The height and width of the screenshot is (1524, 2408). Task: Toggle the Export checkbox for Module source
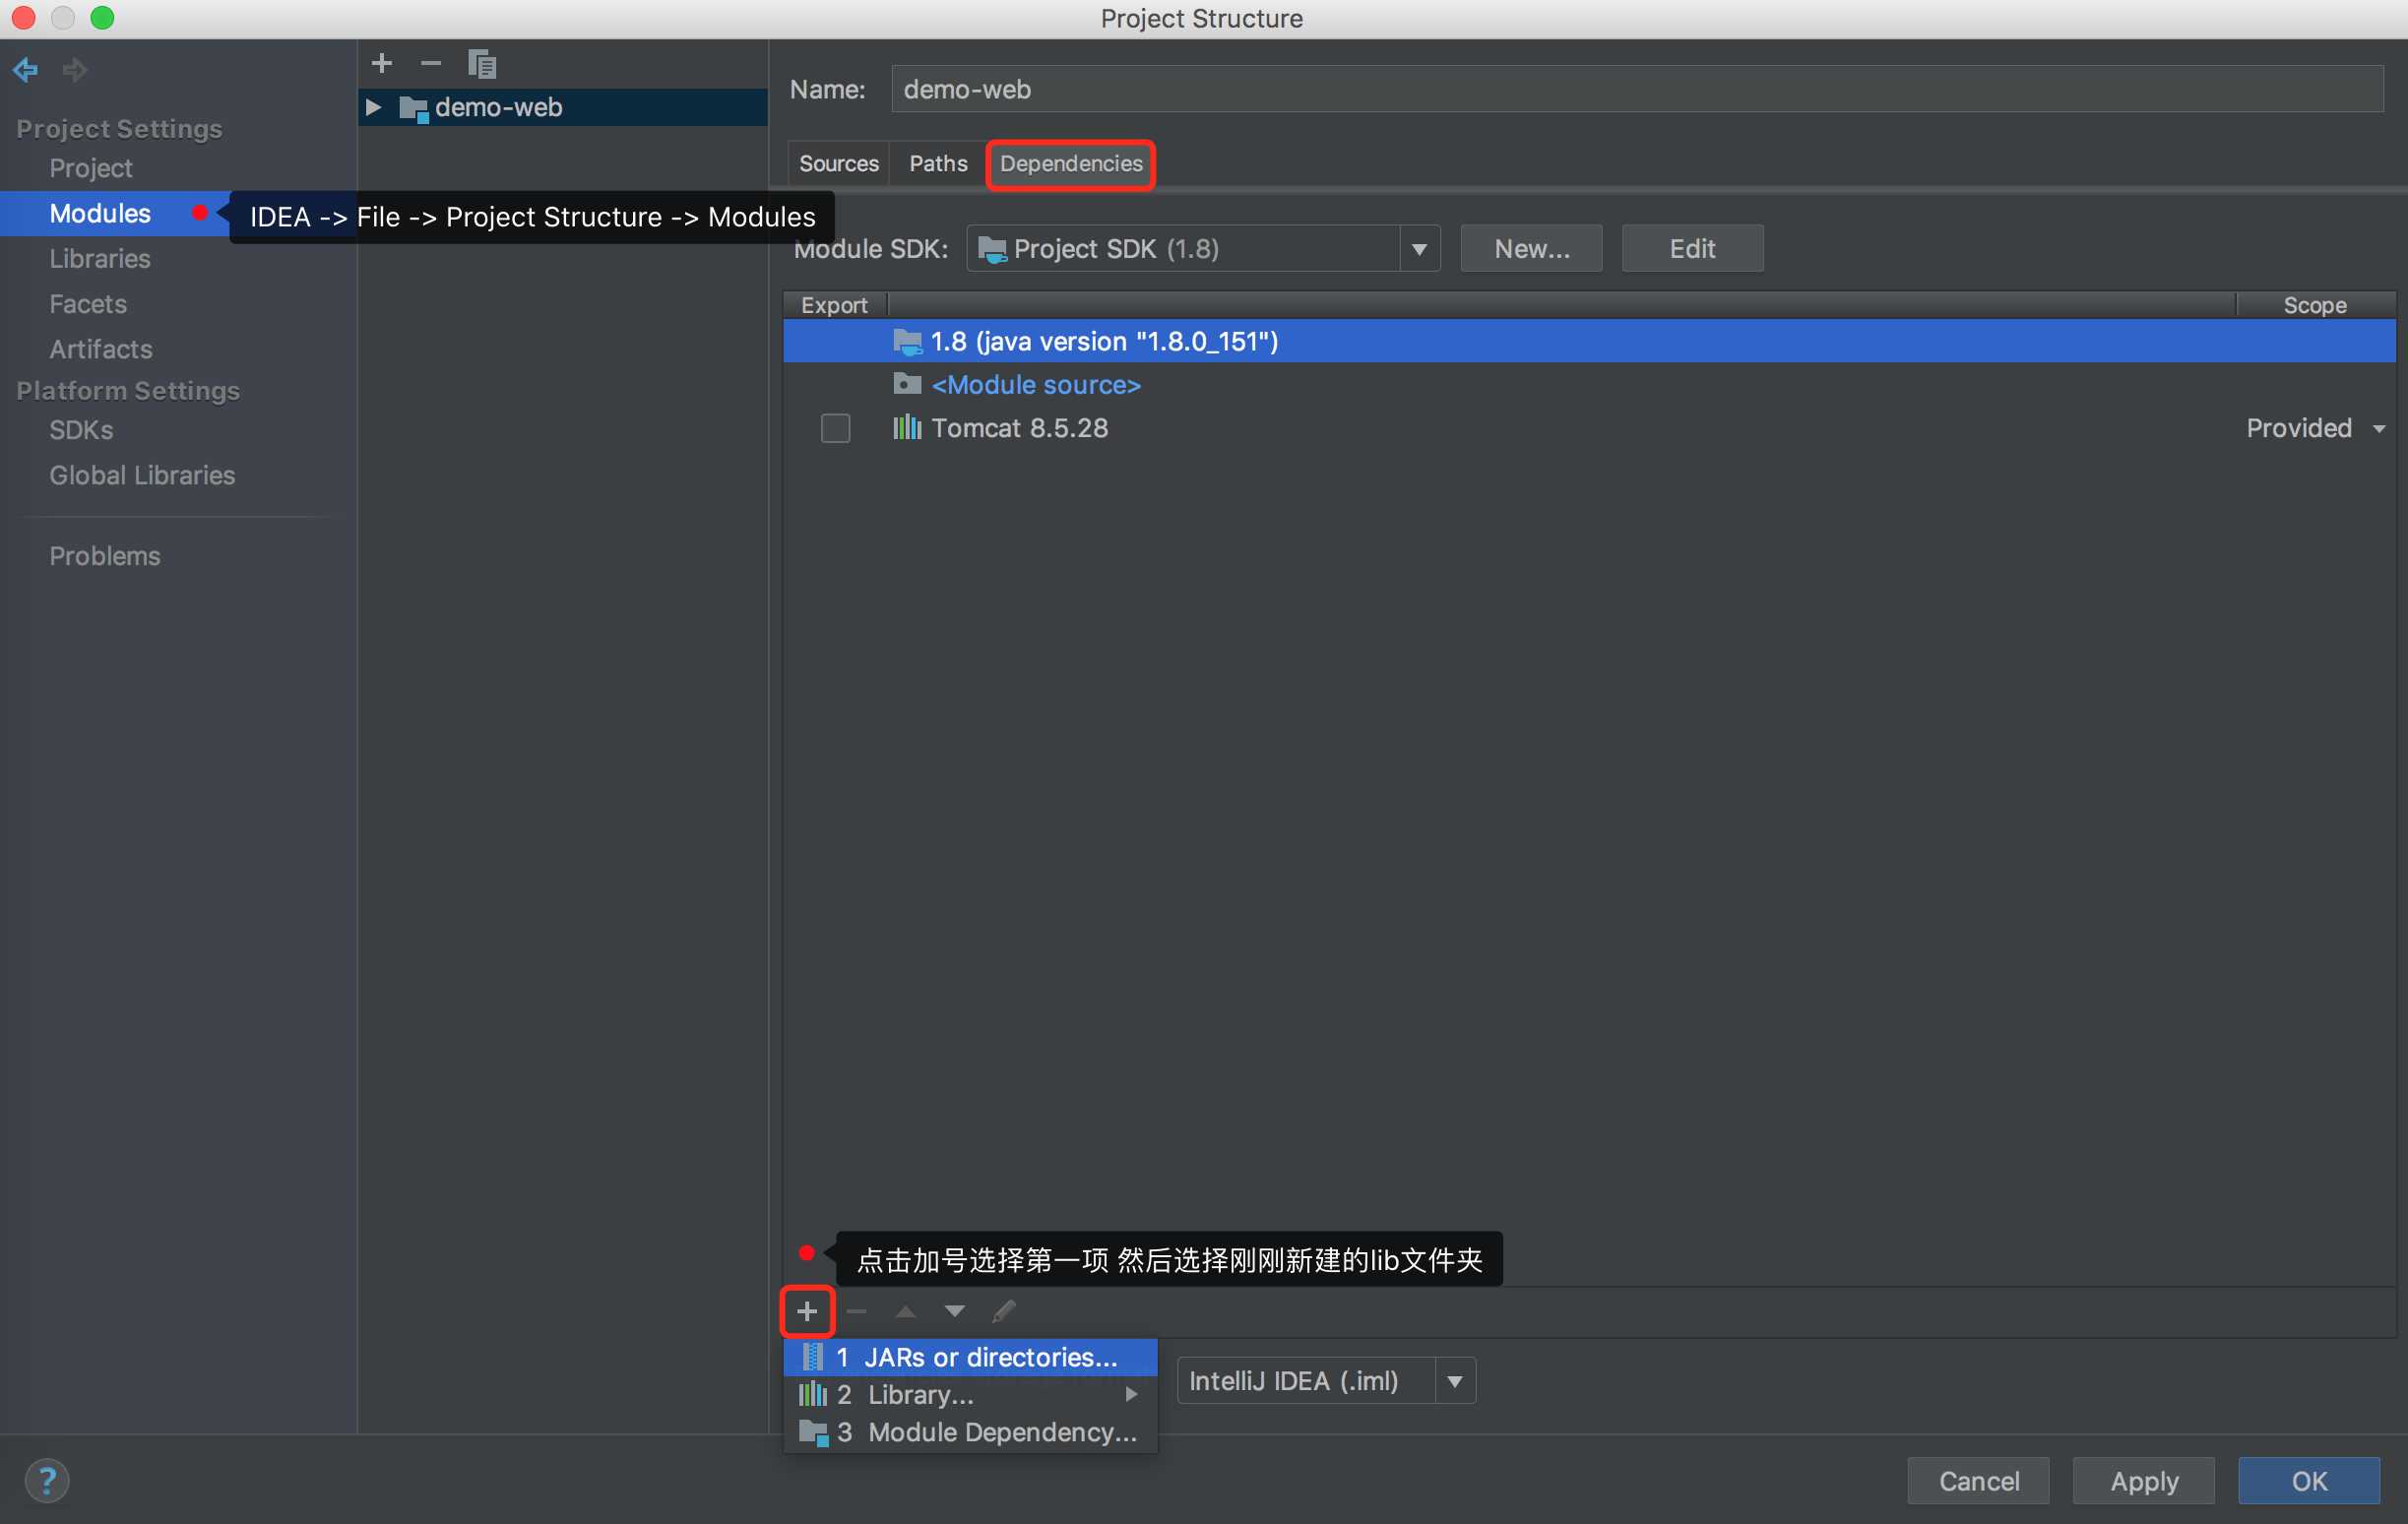834,383
